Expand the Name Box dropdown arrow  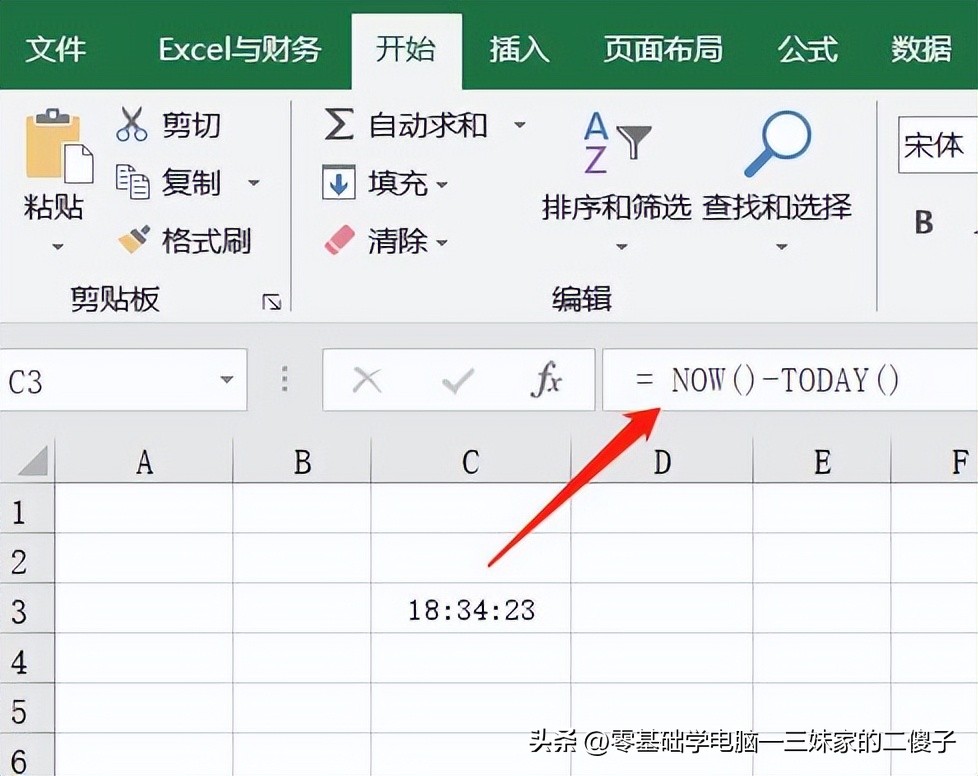pos(226,381)
